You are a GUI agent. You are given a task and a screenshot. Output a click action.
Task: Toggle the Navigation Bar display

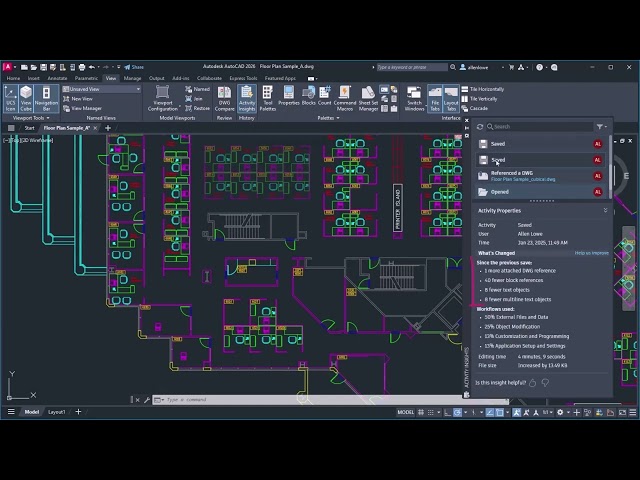(x=46, y=98)
